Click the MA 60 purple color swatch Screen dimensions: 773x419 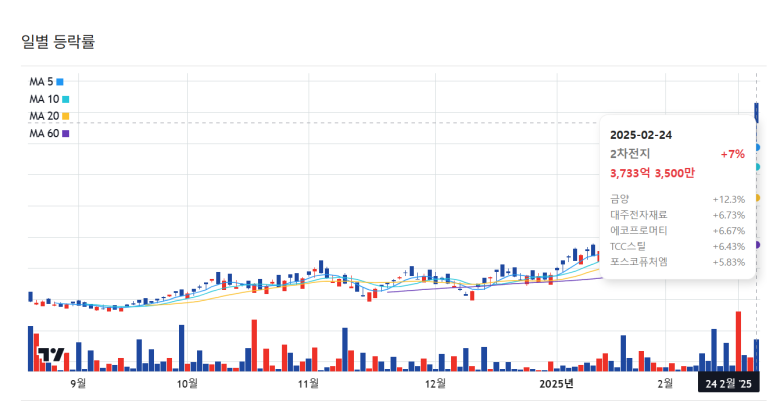(x=66, y=134)
